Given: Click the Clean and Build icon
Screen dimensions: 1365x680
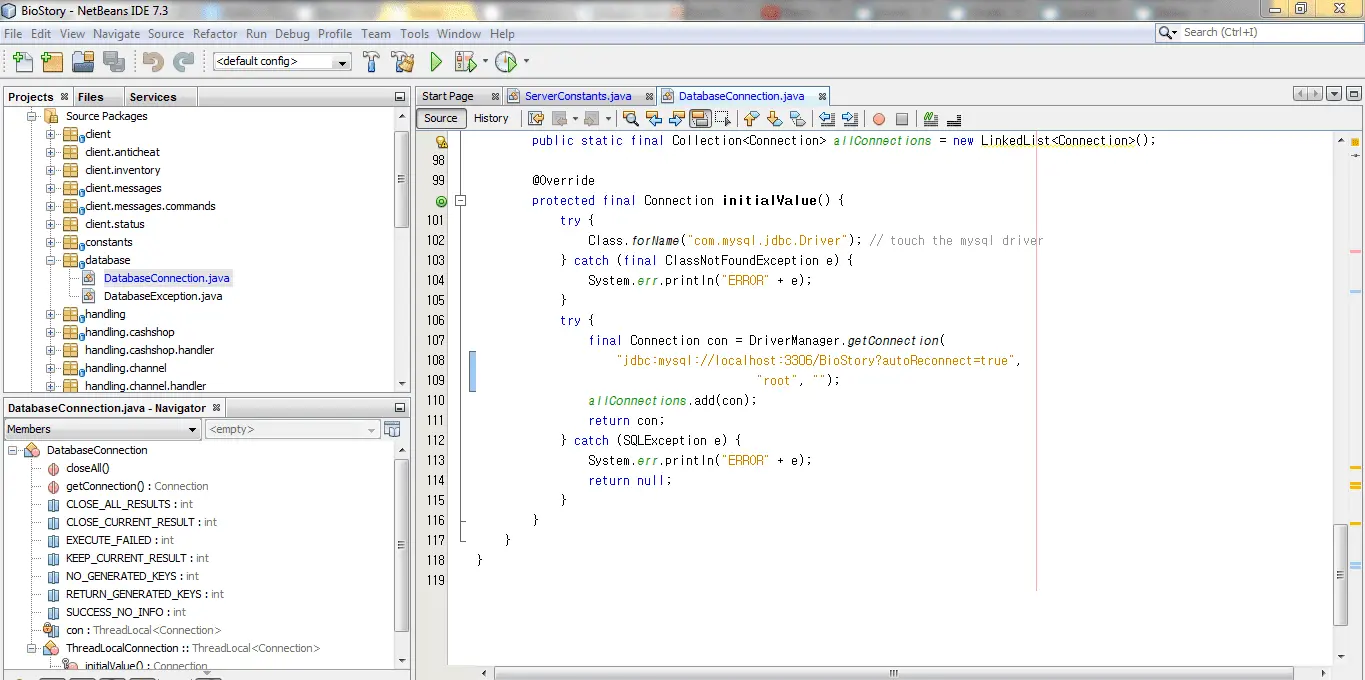Looking at the screenshot, I should click(x=403, y=62).
